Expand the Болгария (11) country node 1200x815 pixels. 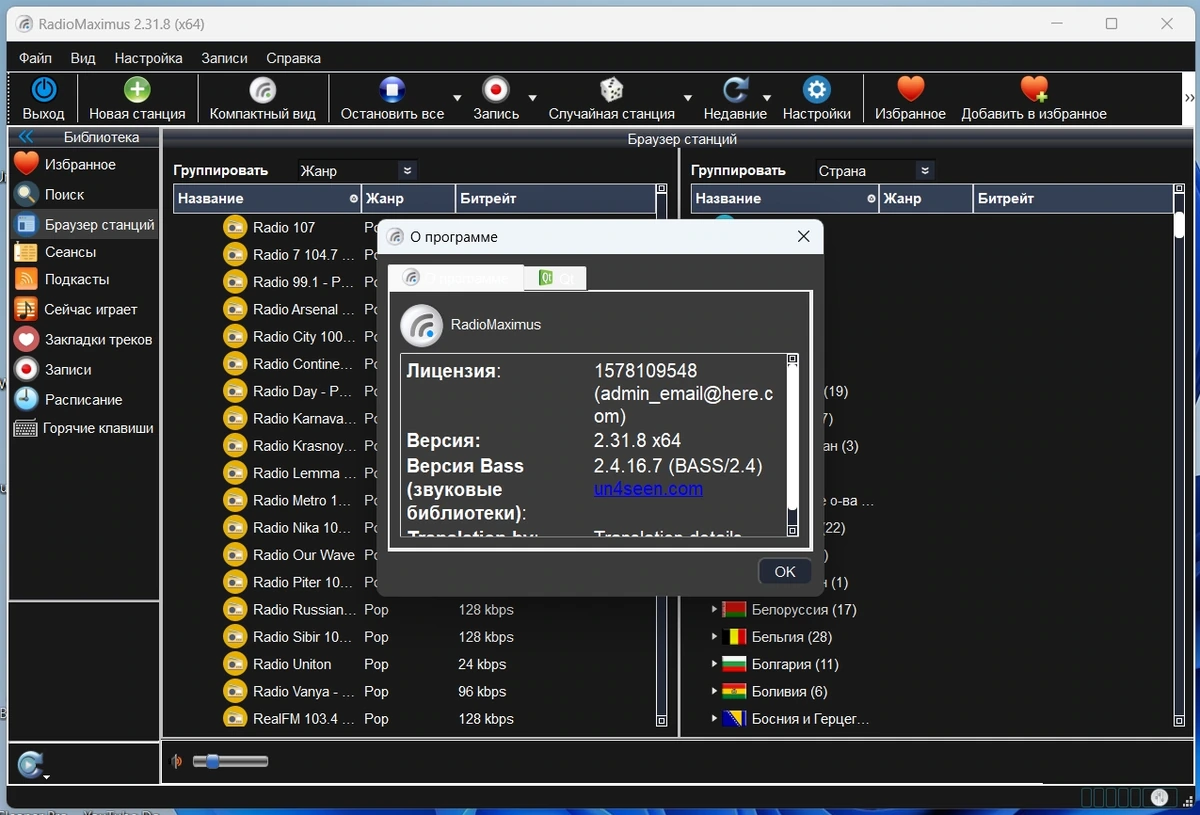(714, 664)
